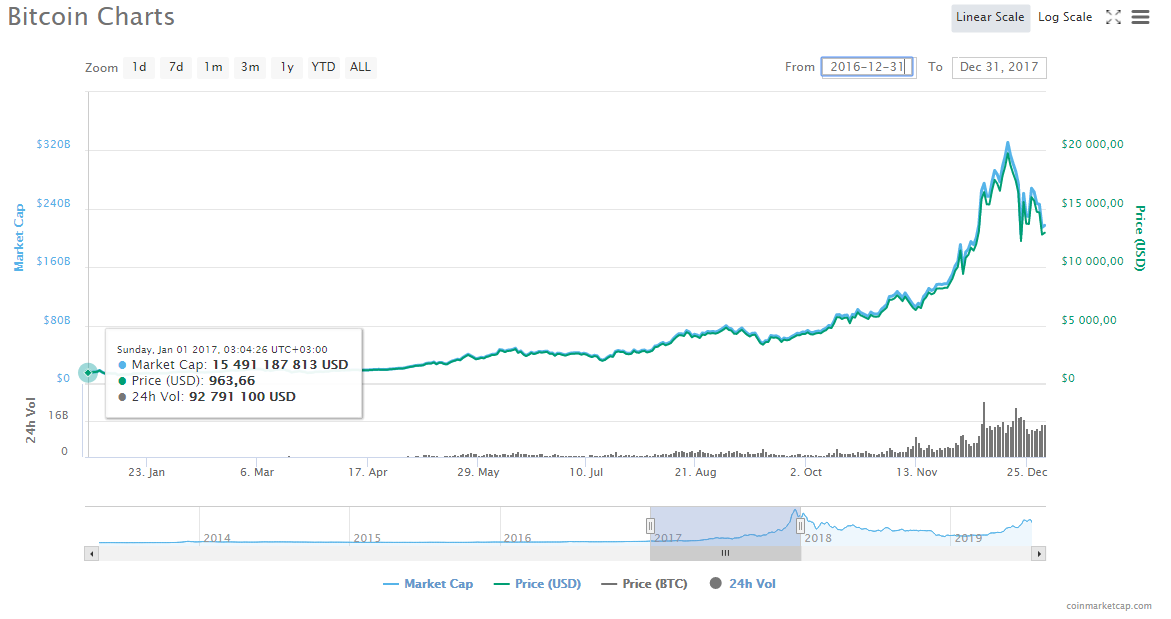The height and width of the screenshot is (619, 1171).
Task: Switch chart to Log Scale
Action: [1065, 17]
